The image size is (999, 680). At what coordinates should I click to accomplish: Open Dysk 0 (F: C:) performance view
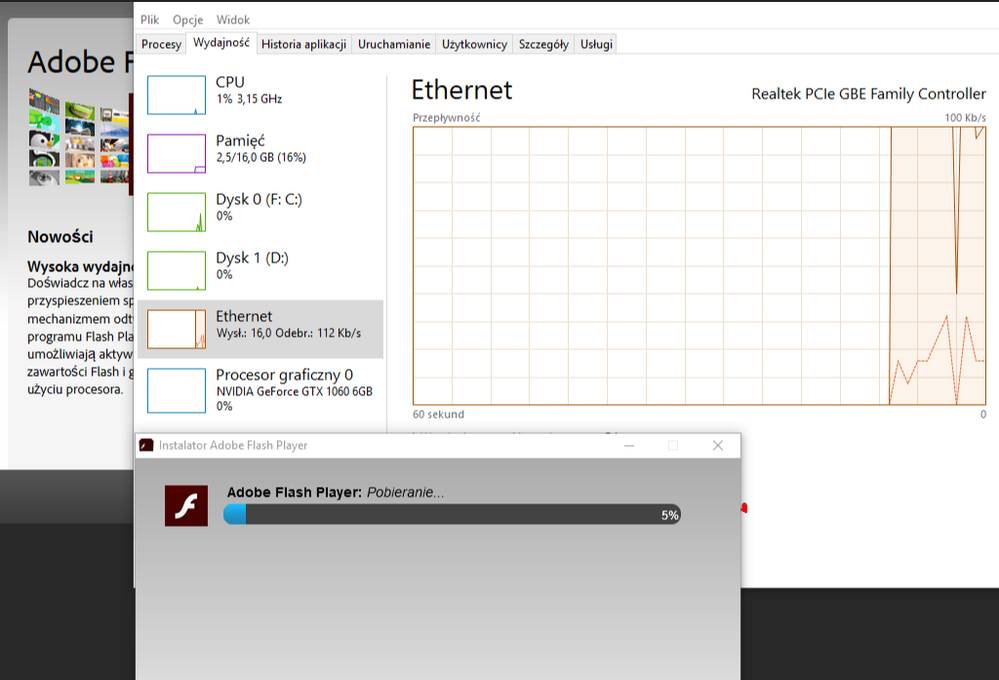[258, 207]
